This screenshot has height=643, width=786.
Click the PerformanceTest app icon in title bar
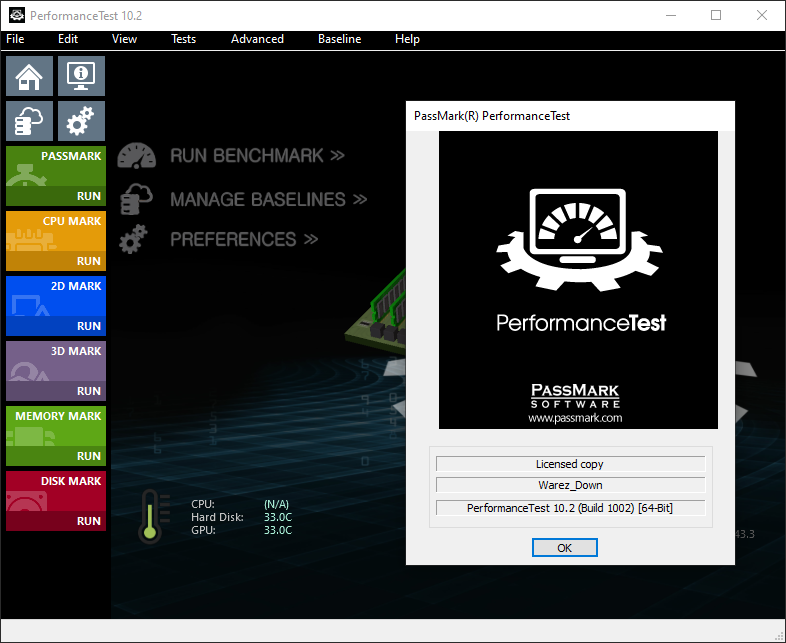(17, 16)
